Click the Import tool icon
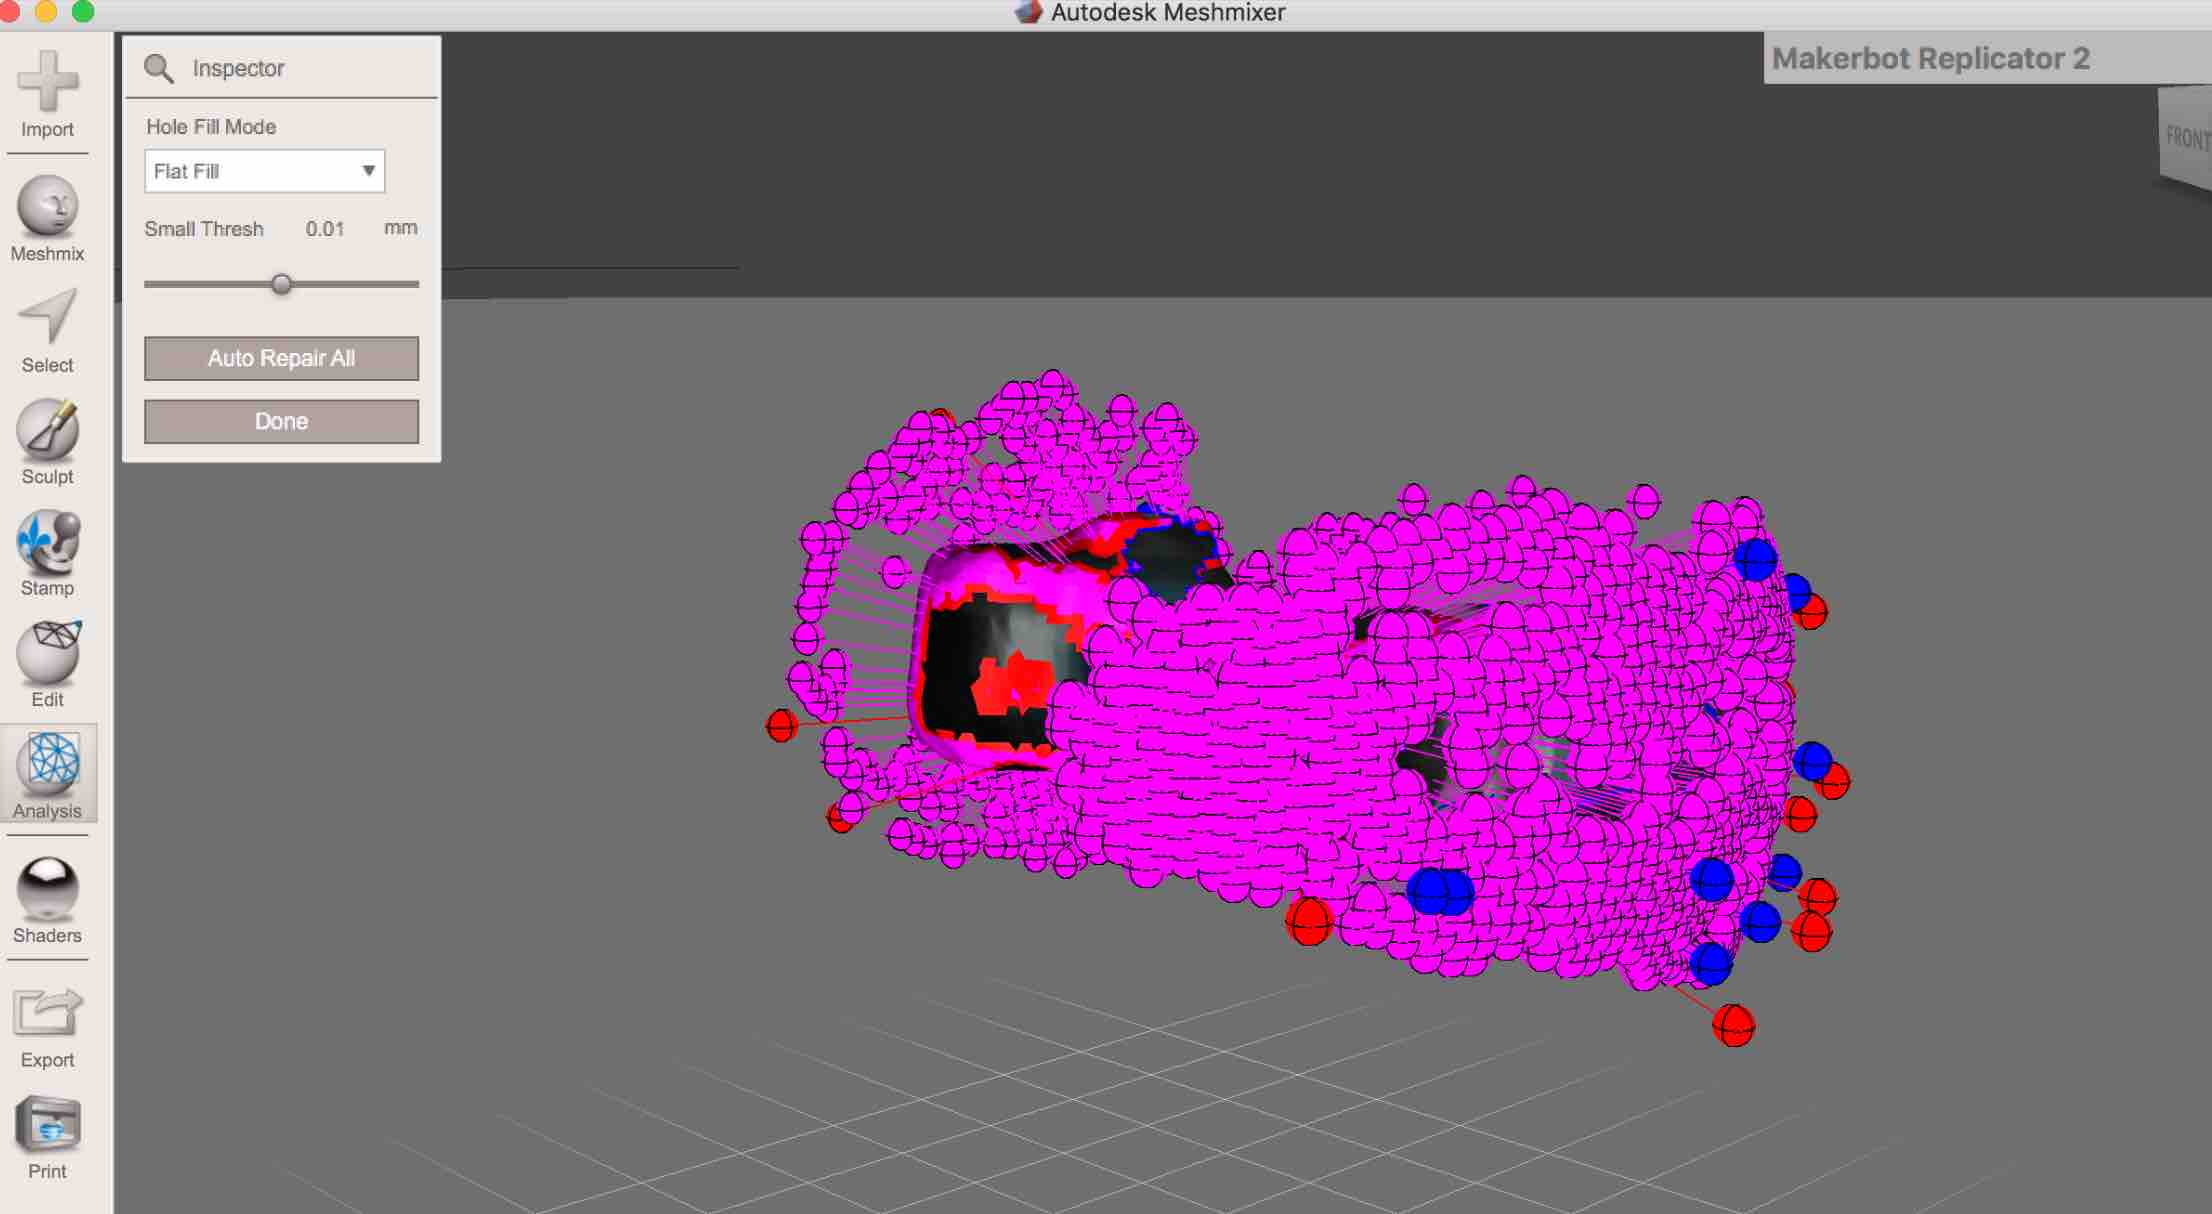 tap(47, 81)
